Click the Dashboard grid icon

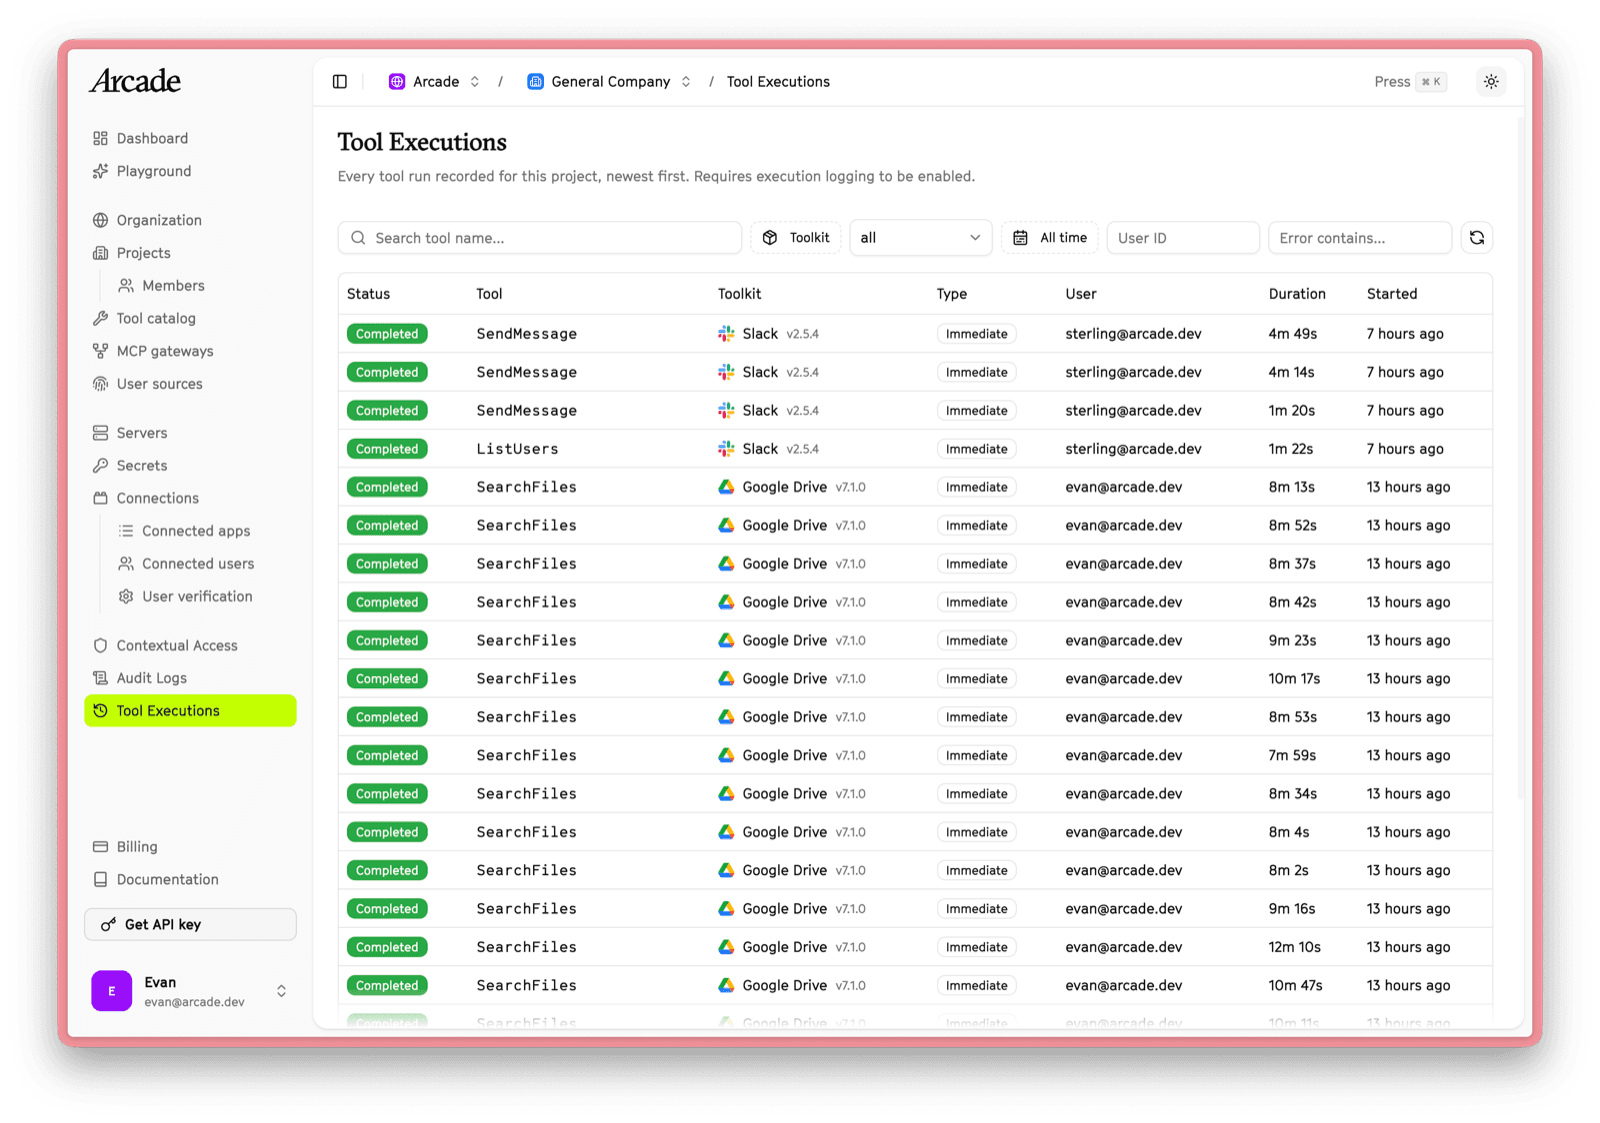coord(100,138)
